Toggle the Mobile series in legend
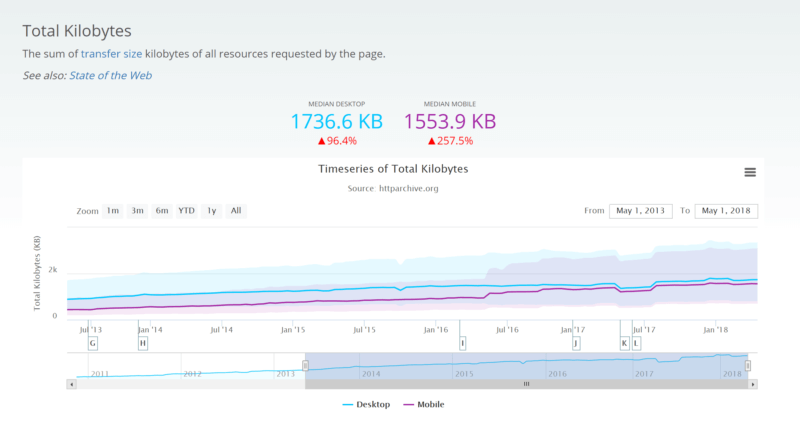Image resolution: width=800 pixels, height=421 pixels. click(x=424, y=405)
